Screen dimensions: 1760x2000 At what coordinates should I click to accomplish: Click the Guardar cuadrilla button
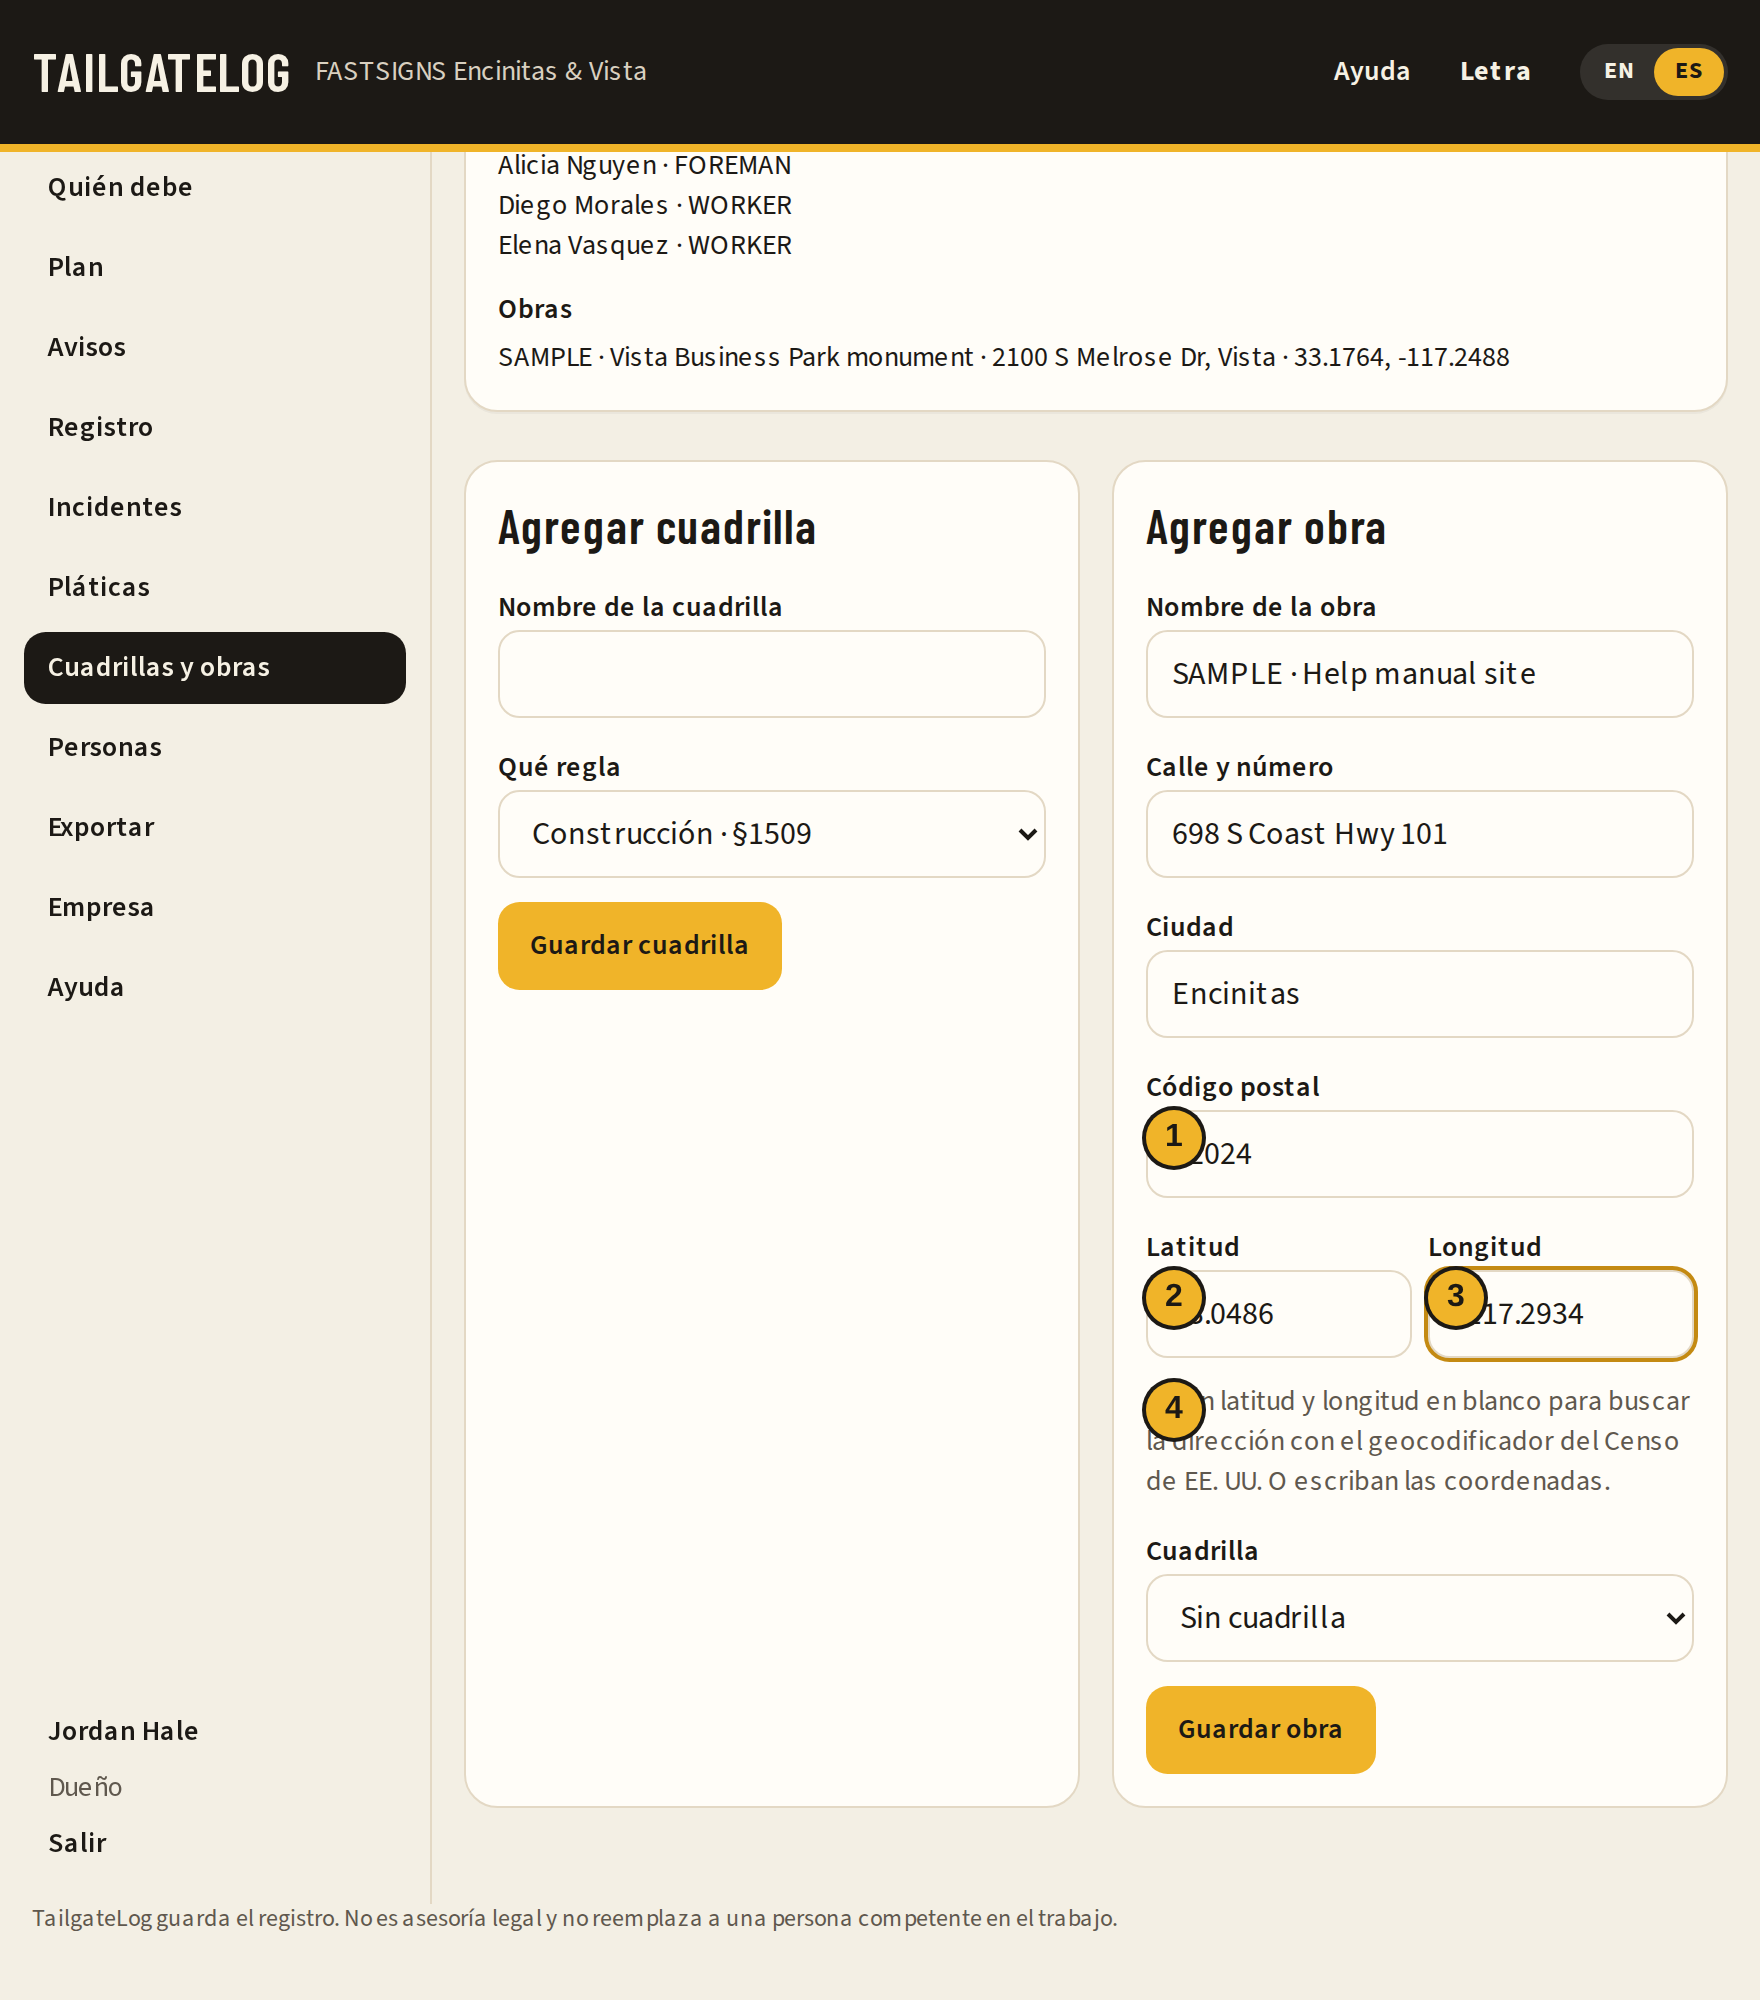(640, 946)
